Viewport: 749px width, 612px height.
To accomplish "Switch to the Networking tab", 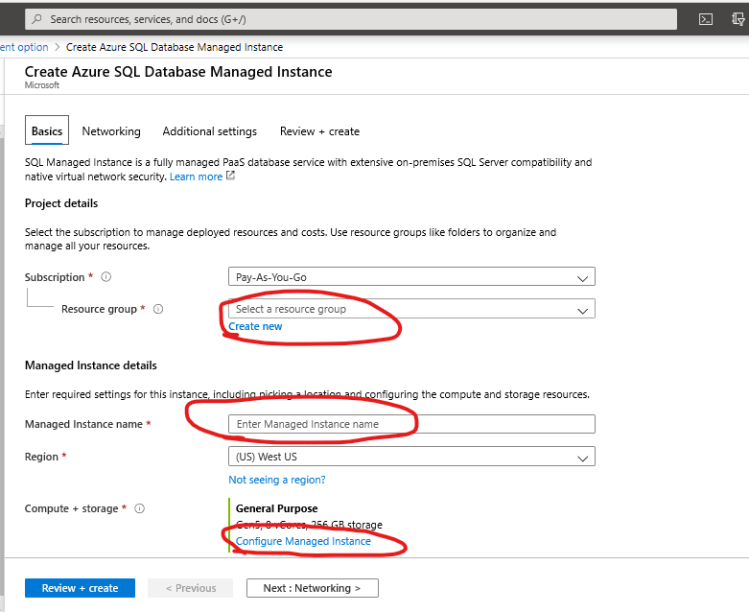I will (111, 131).
